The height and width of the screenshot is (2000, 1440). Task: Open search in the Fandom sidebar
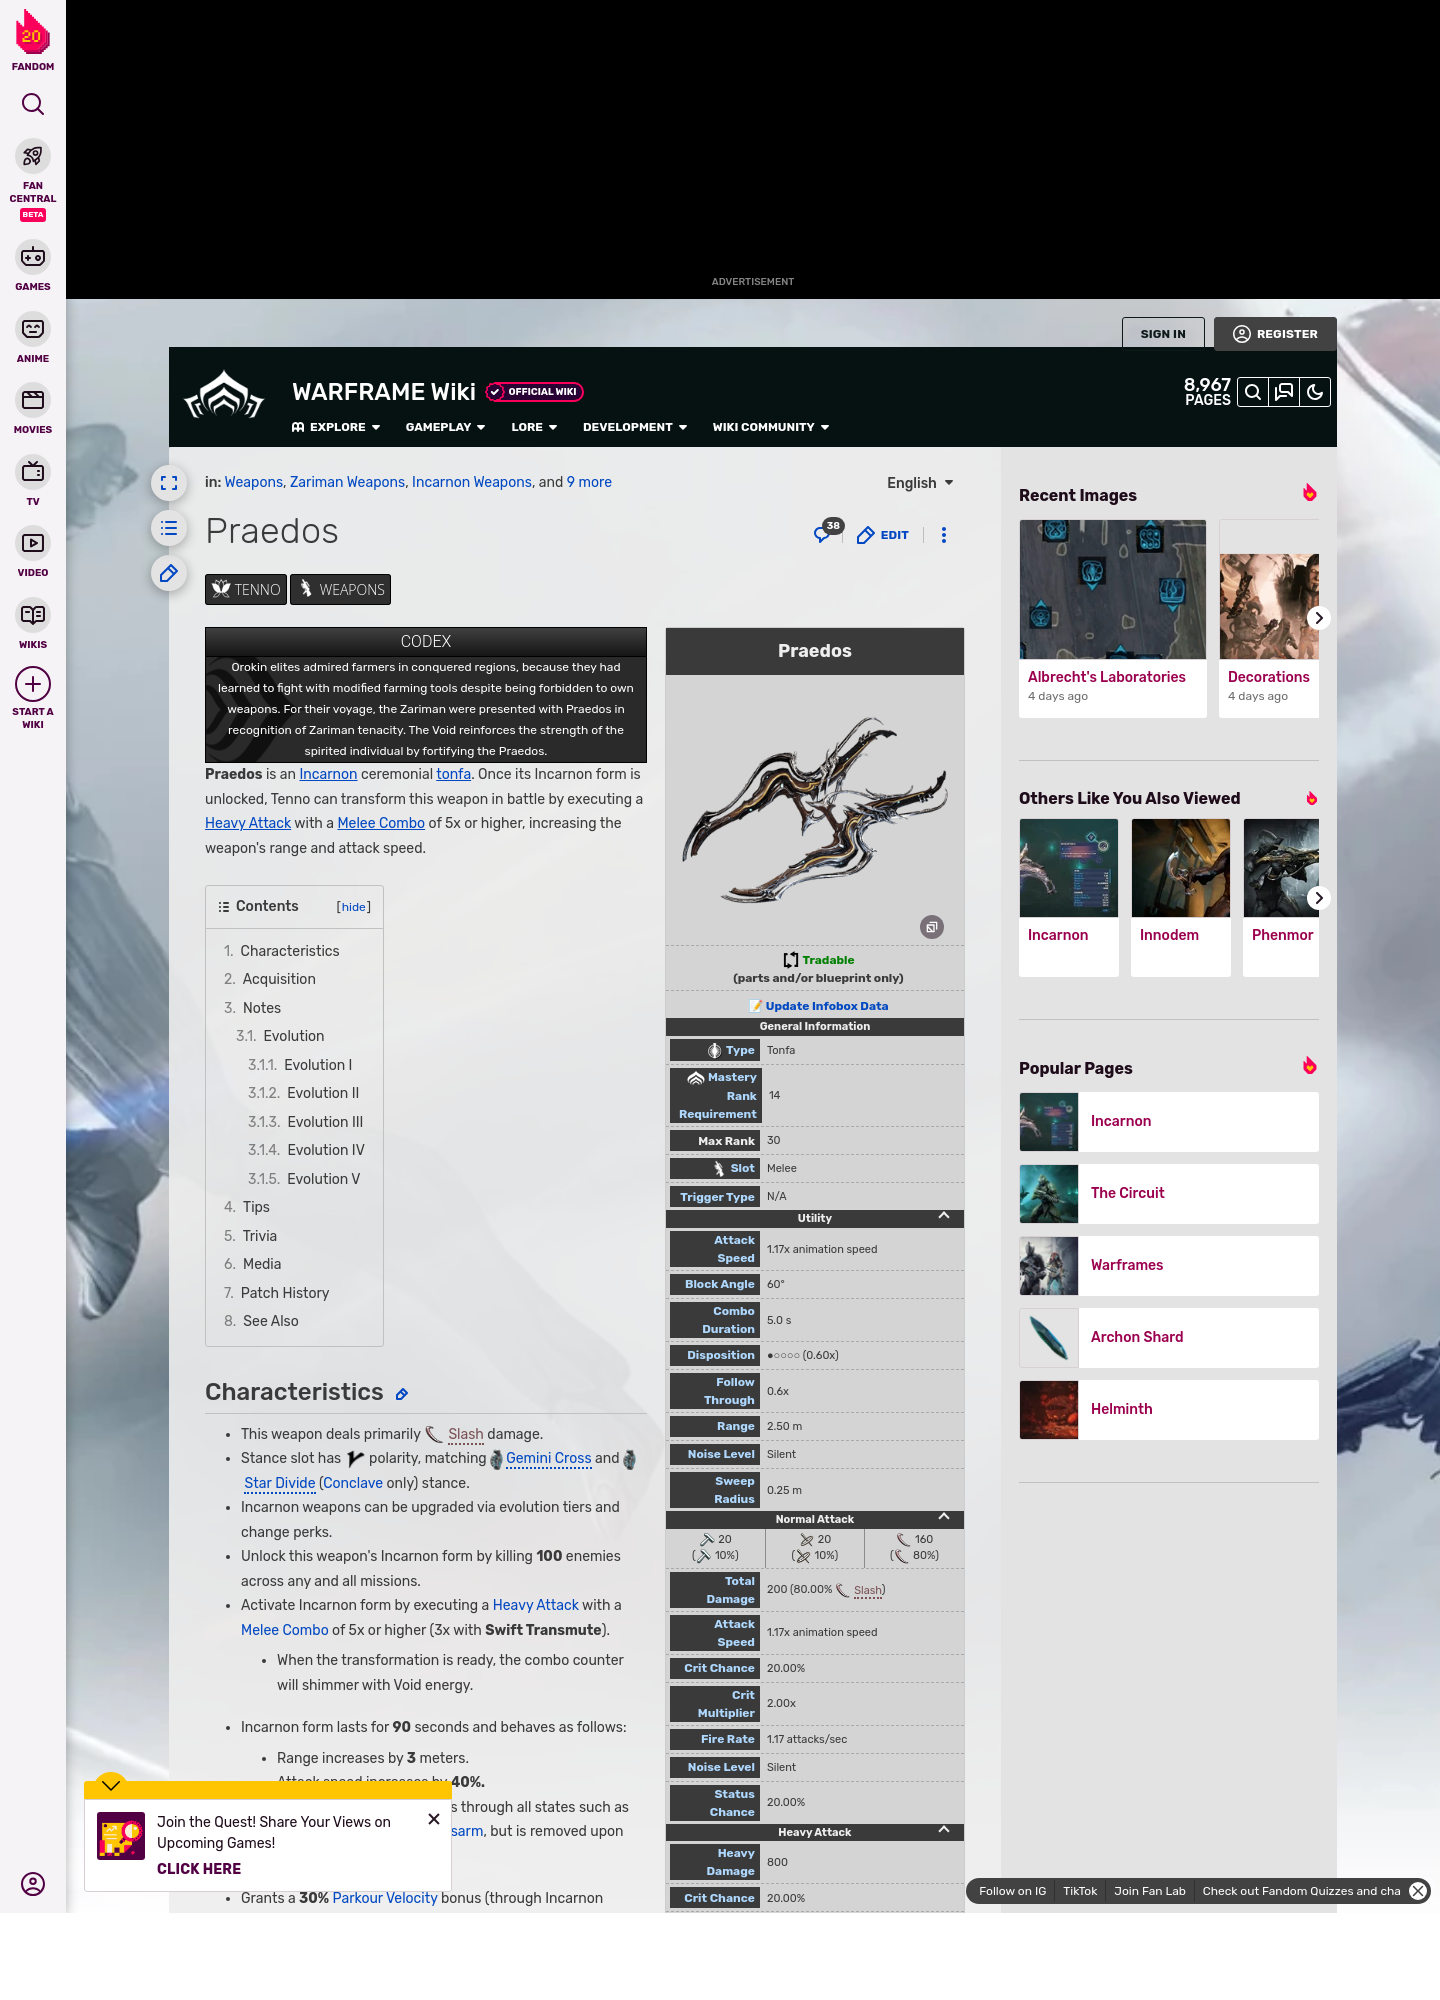(x=33, y=104)
